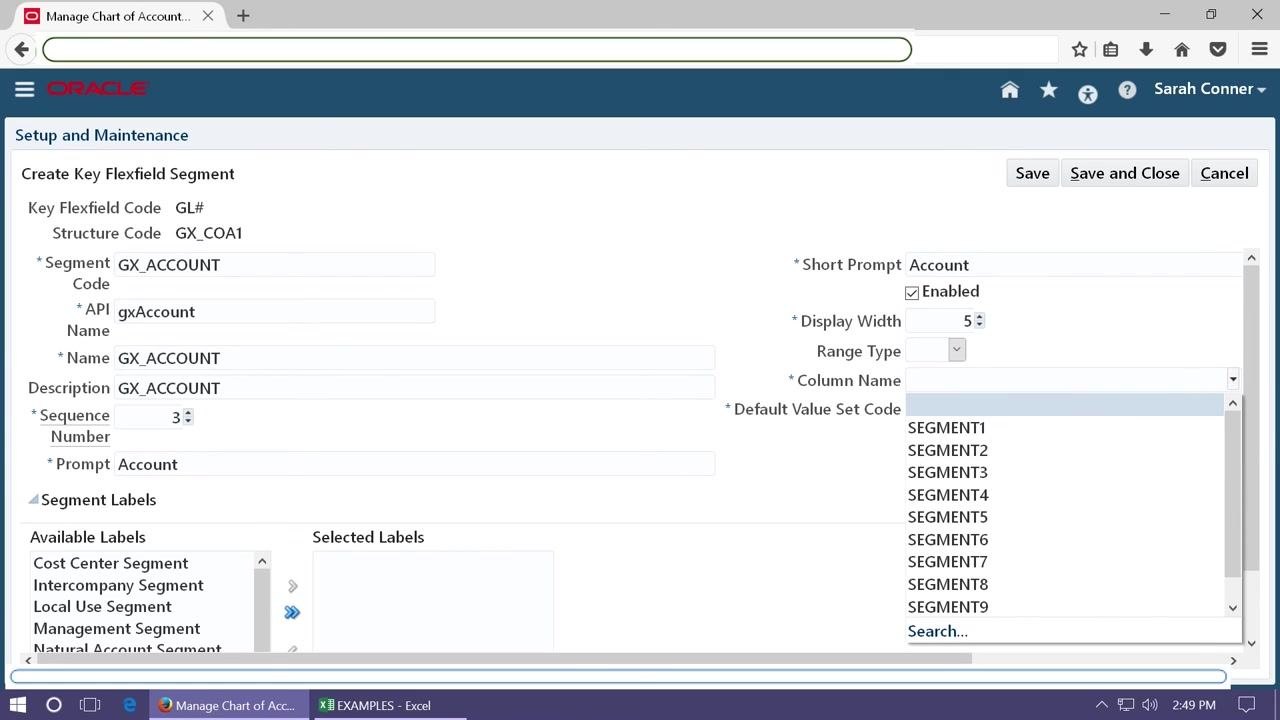Open the Help question mark icon
The height and width of the screenshot is (720, 1280).
pos(1127,90)
